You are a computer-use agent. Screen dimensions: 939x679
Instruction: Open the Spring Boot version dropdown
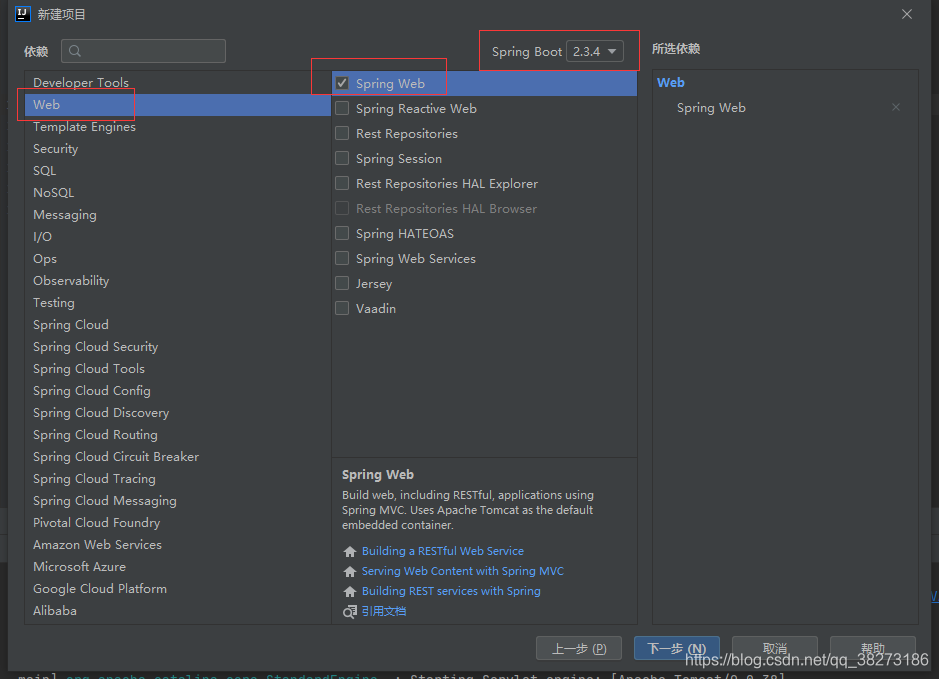click(x=595, y=51)
